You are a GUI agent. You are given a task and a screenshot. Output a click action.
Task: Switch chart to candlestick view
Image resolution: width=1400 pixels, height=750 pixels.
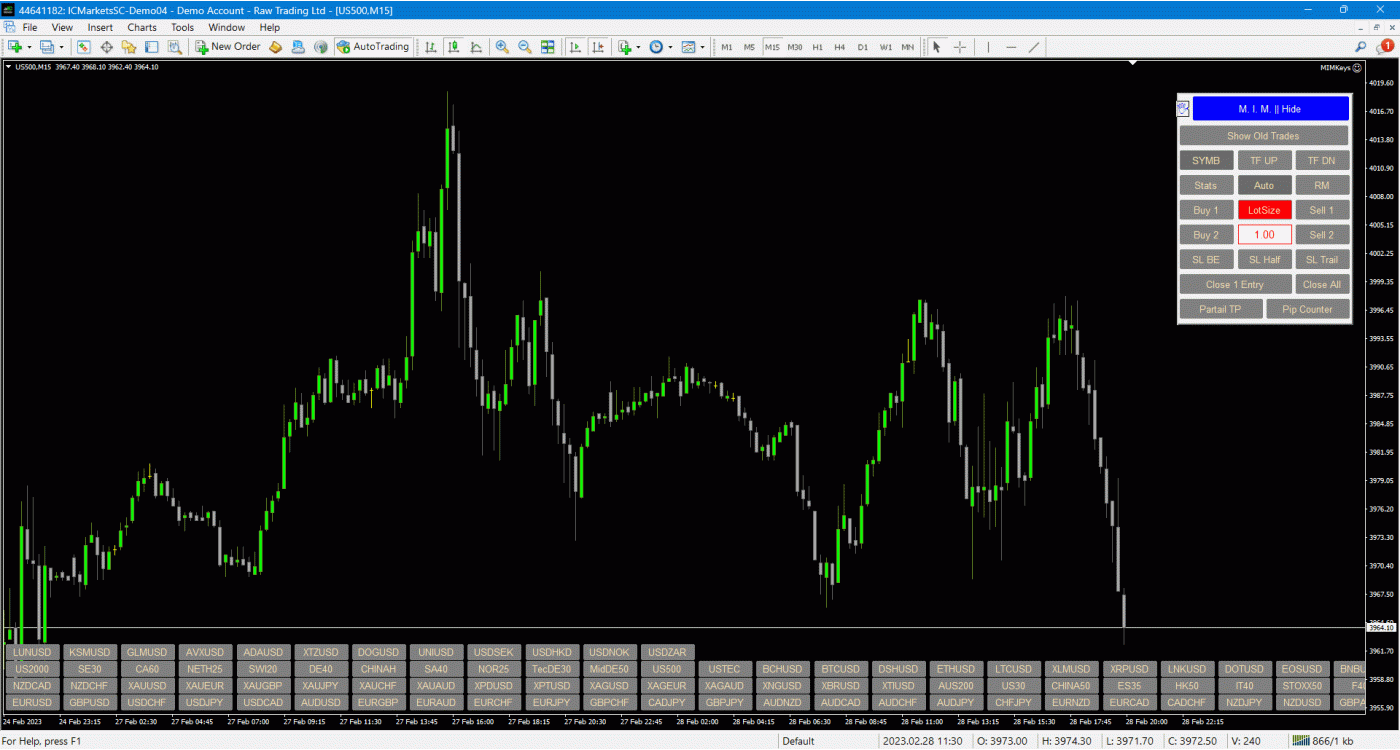coord(454,47)
